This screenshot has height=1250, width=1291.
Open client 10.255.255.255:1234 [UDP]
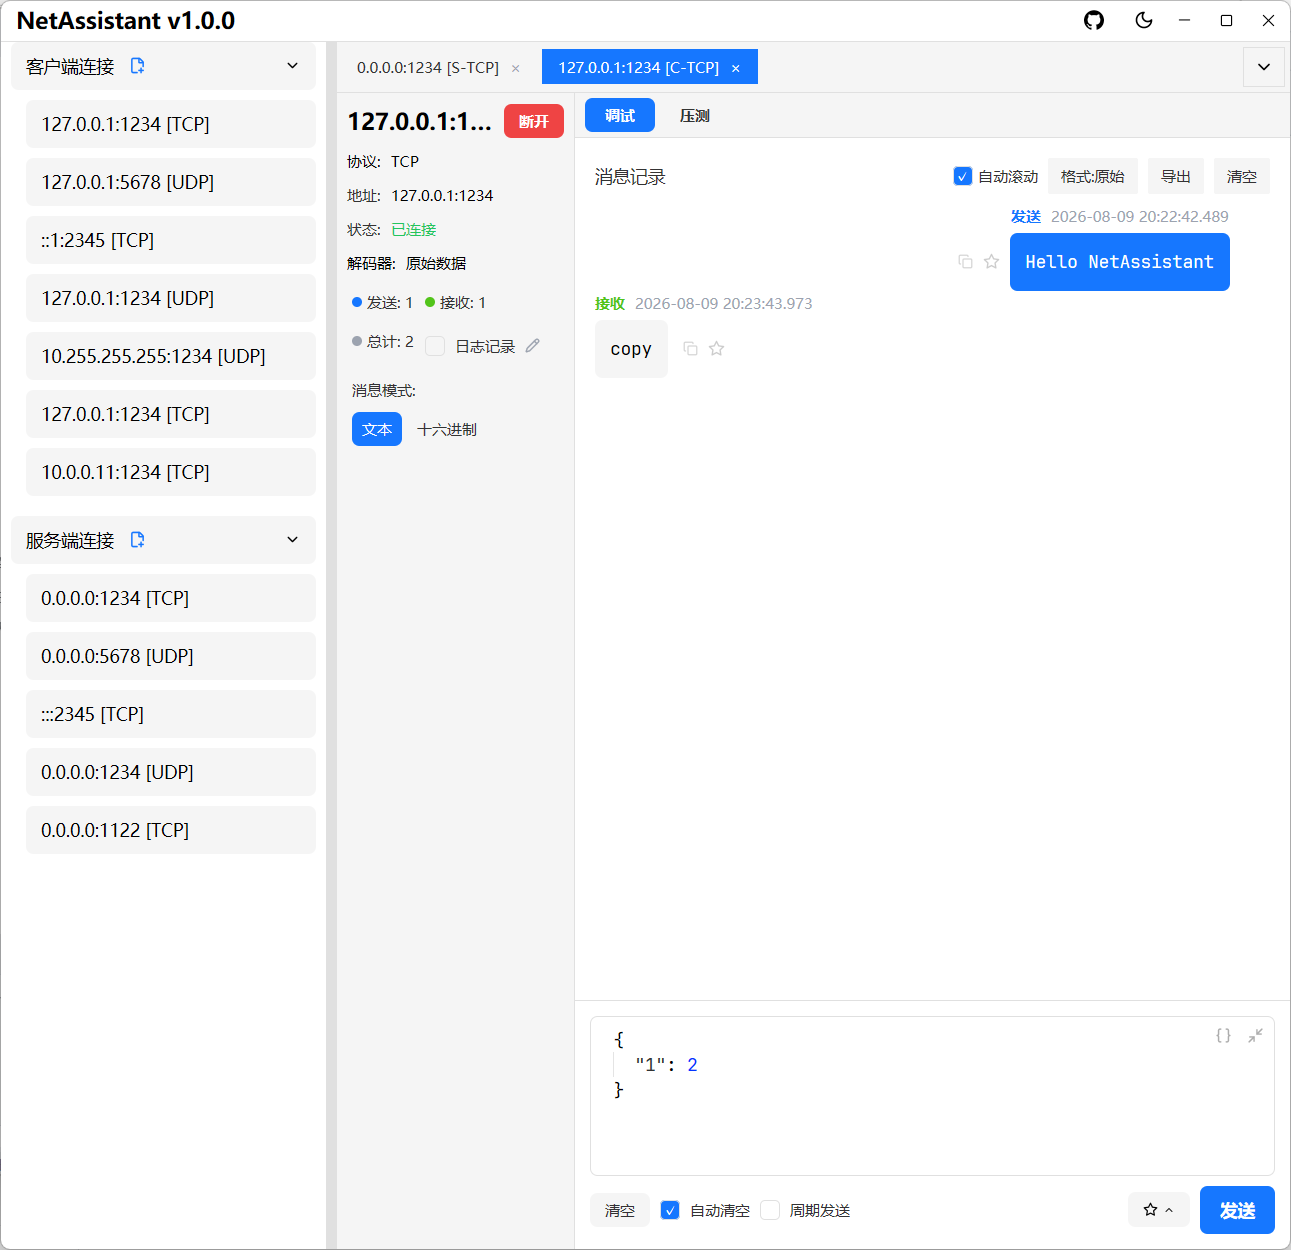(171, 356)
